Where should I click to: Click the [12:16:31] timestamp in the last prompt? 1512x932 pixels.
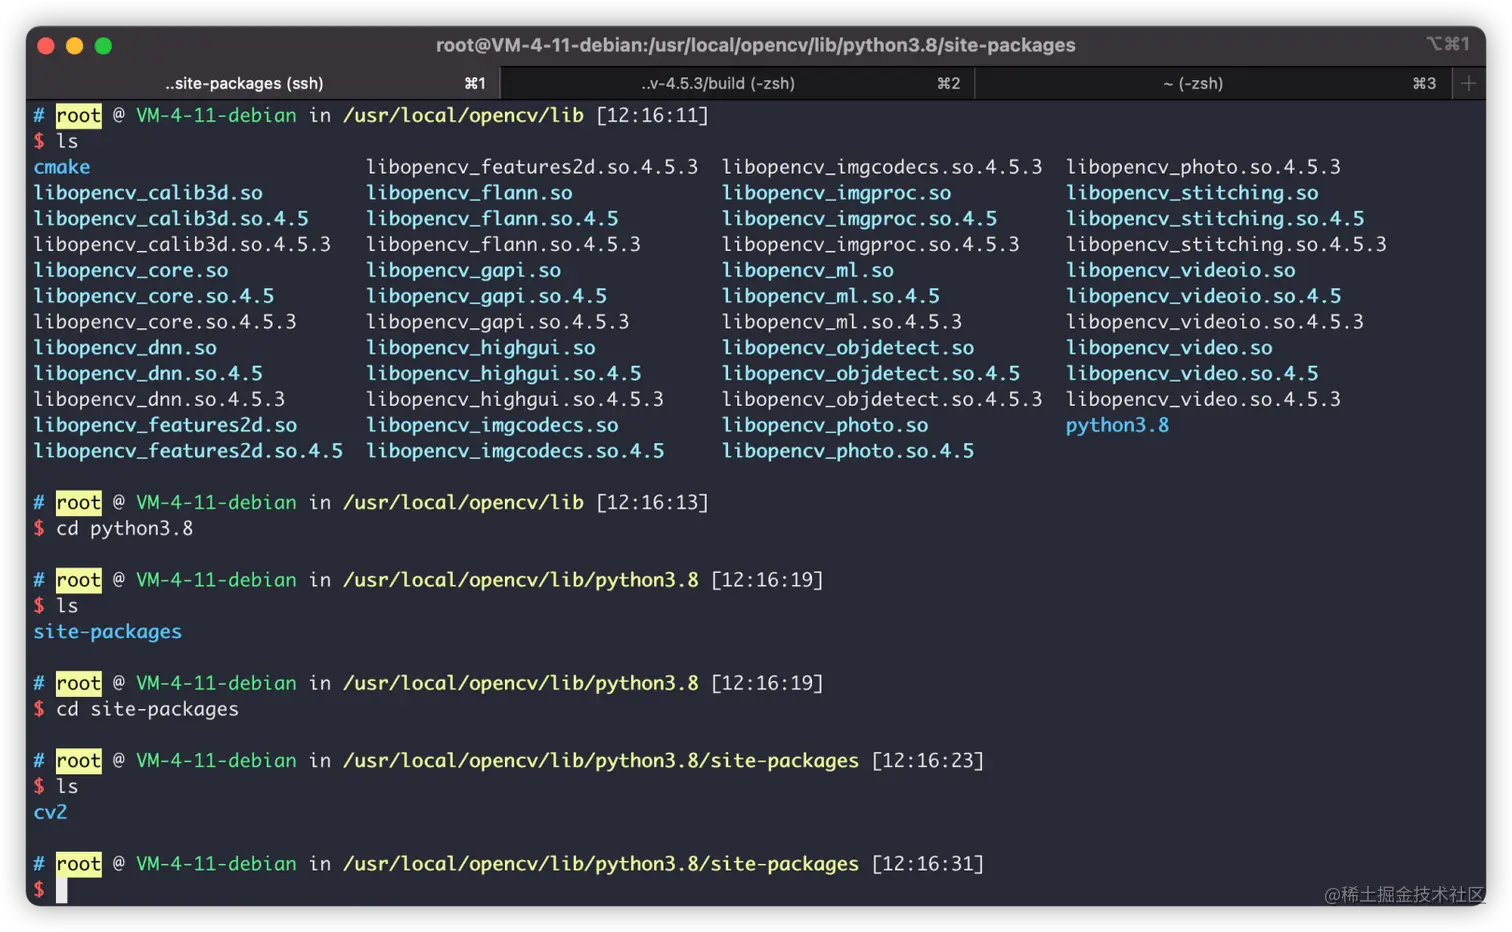pyautogui.click(x=928, y=863)
